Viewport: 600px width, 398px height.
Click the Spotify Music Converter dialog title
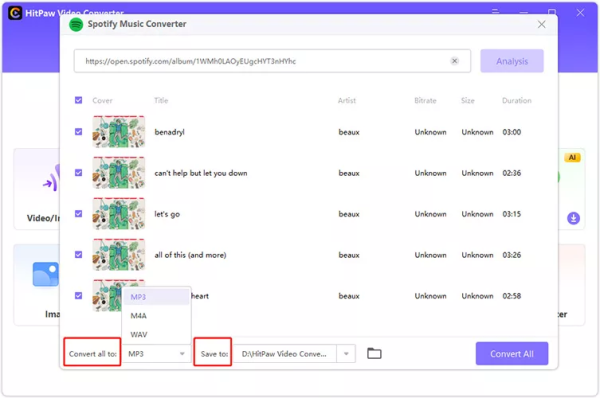click(x=137, y=24)
